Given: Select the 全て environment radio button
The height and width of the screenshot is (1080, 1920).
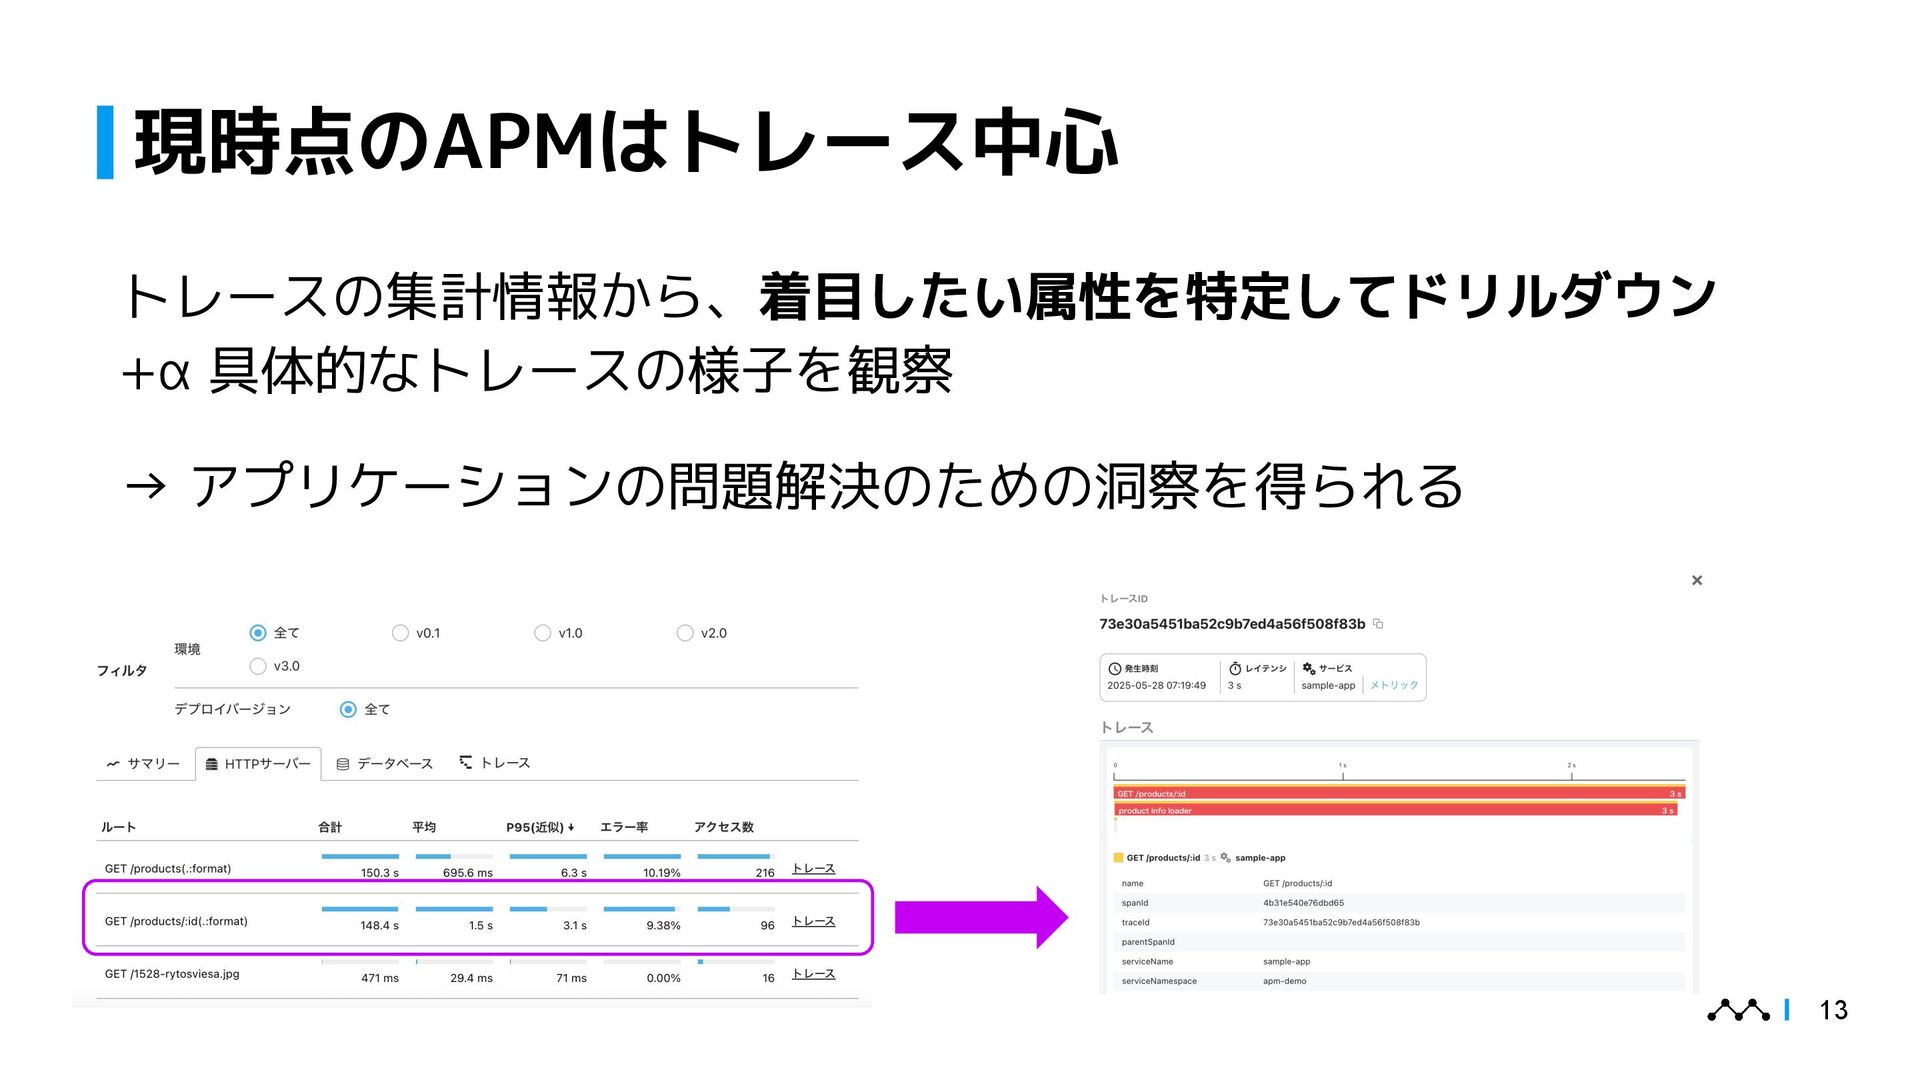Looking at the screenshot, I should pyautogui.click(x=258, y=633).
